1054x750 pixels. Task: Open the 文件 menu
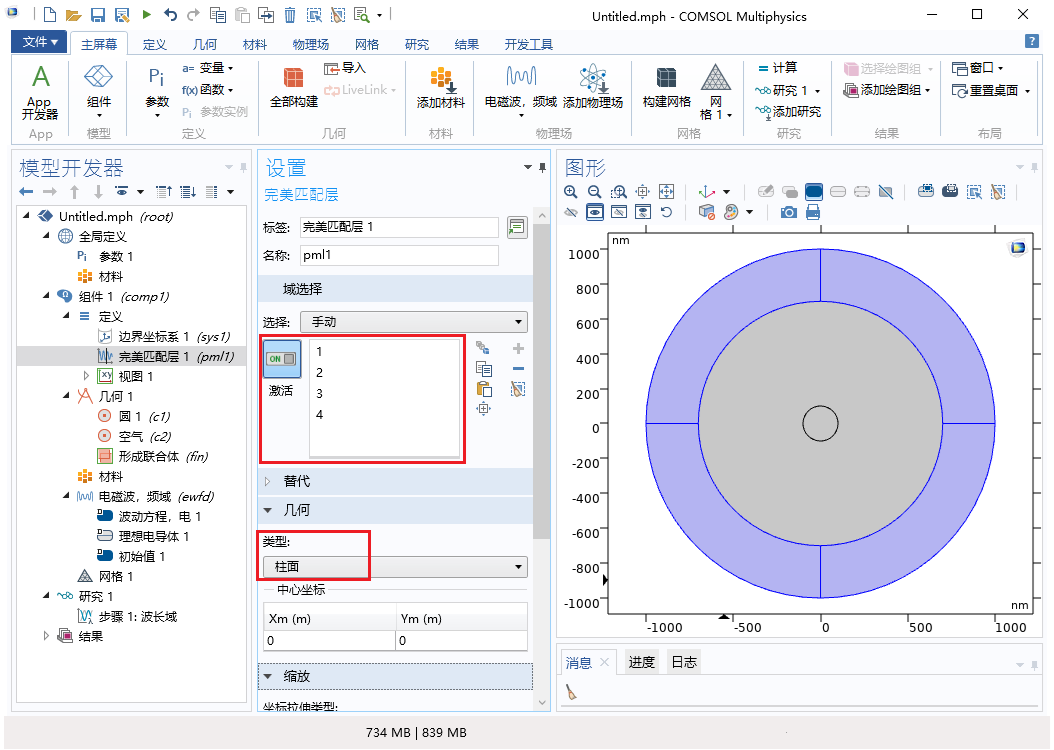(40, 42)
